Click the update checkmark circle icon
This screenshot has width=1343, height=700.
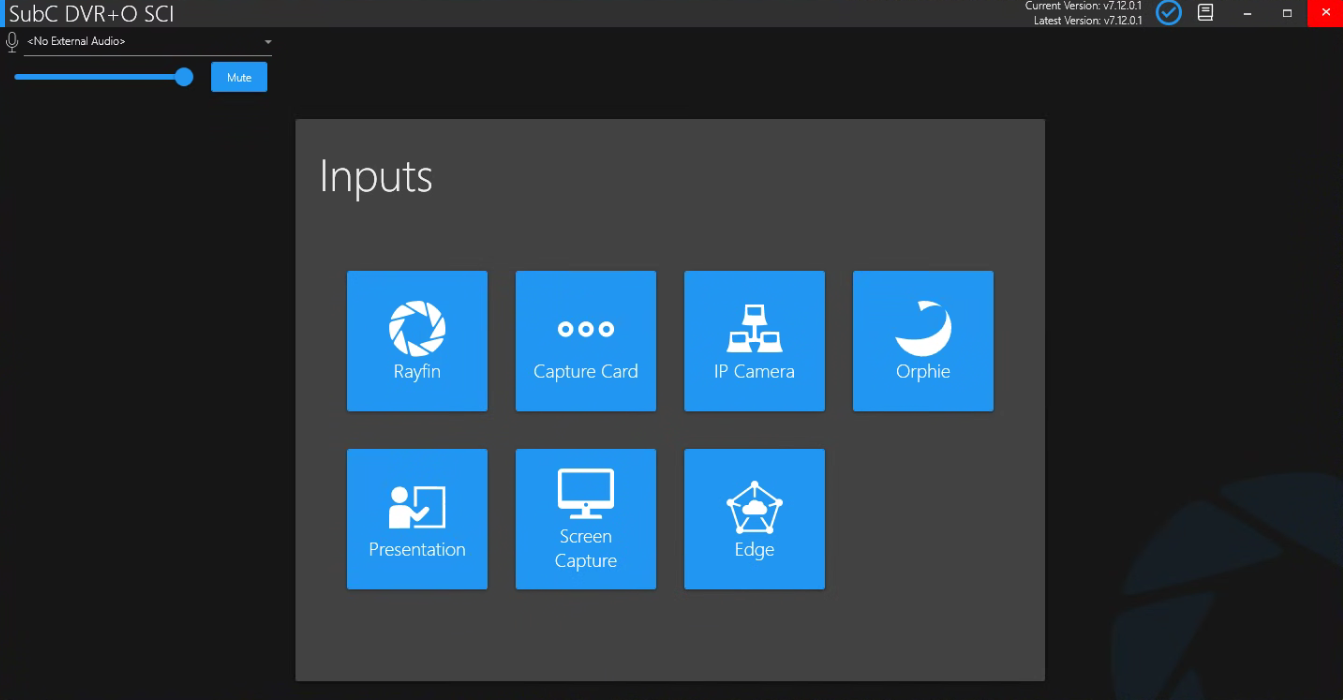[x=1168, y=13]
